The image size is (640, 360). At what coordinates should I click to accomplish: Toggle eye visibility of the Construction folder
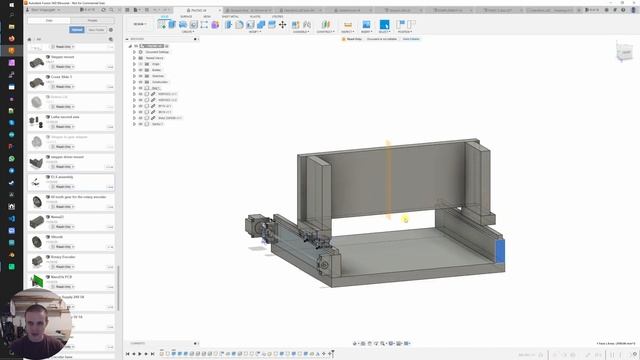point(140,82)
